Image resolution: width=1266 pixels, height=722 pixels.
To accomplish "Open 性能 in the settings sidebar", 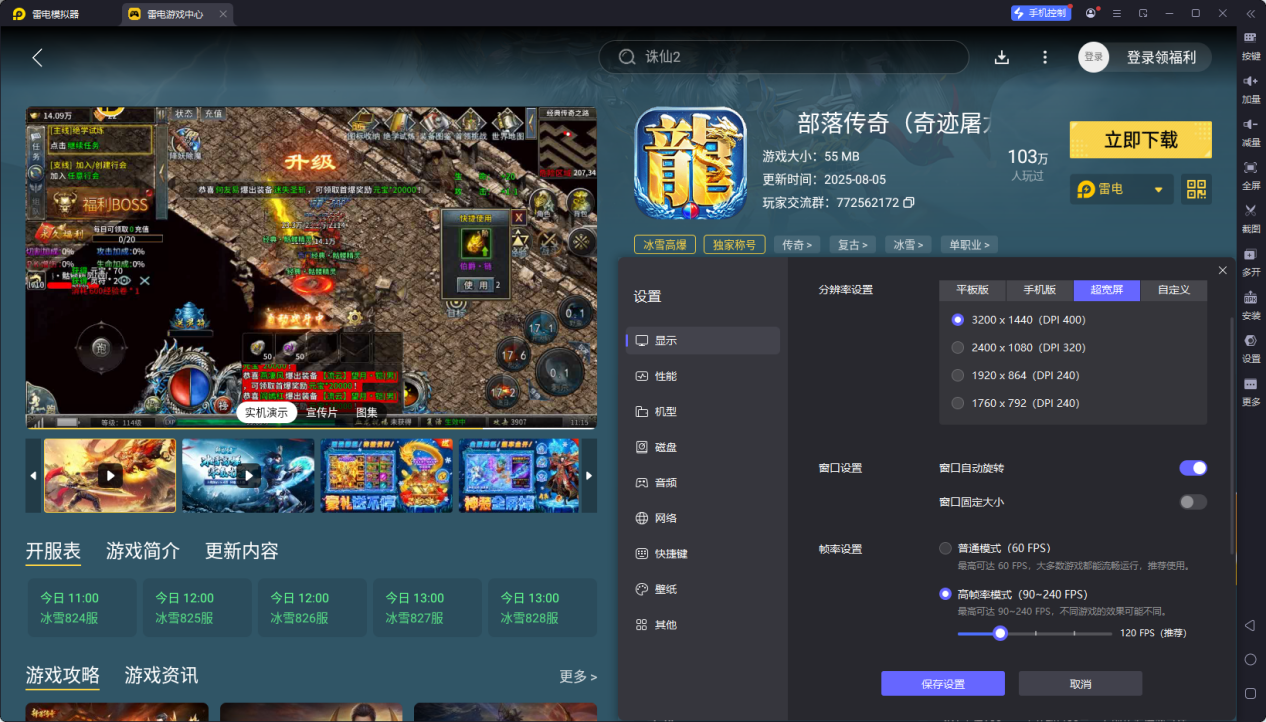I will (x=702, y=376).
